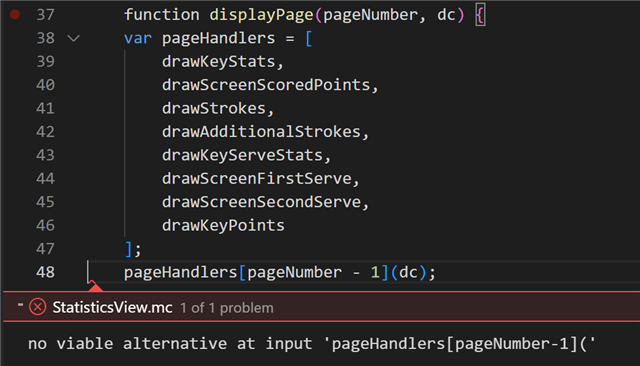This screenshot has width=640, height=366.
Task: Click the opening curly brace on line 37
Action: click(480, 16)
